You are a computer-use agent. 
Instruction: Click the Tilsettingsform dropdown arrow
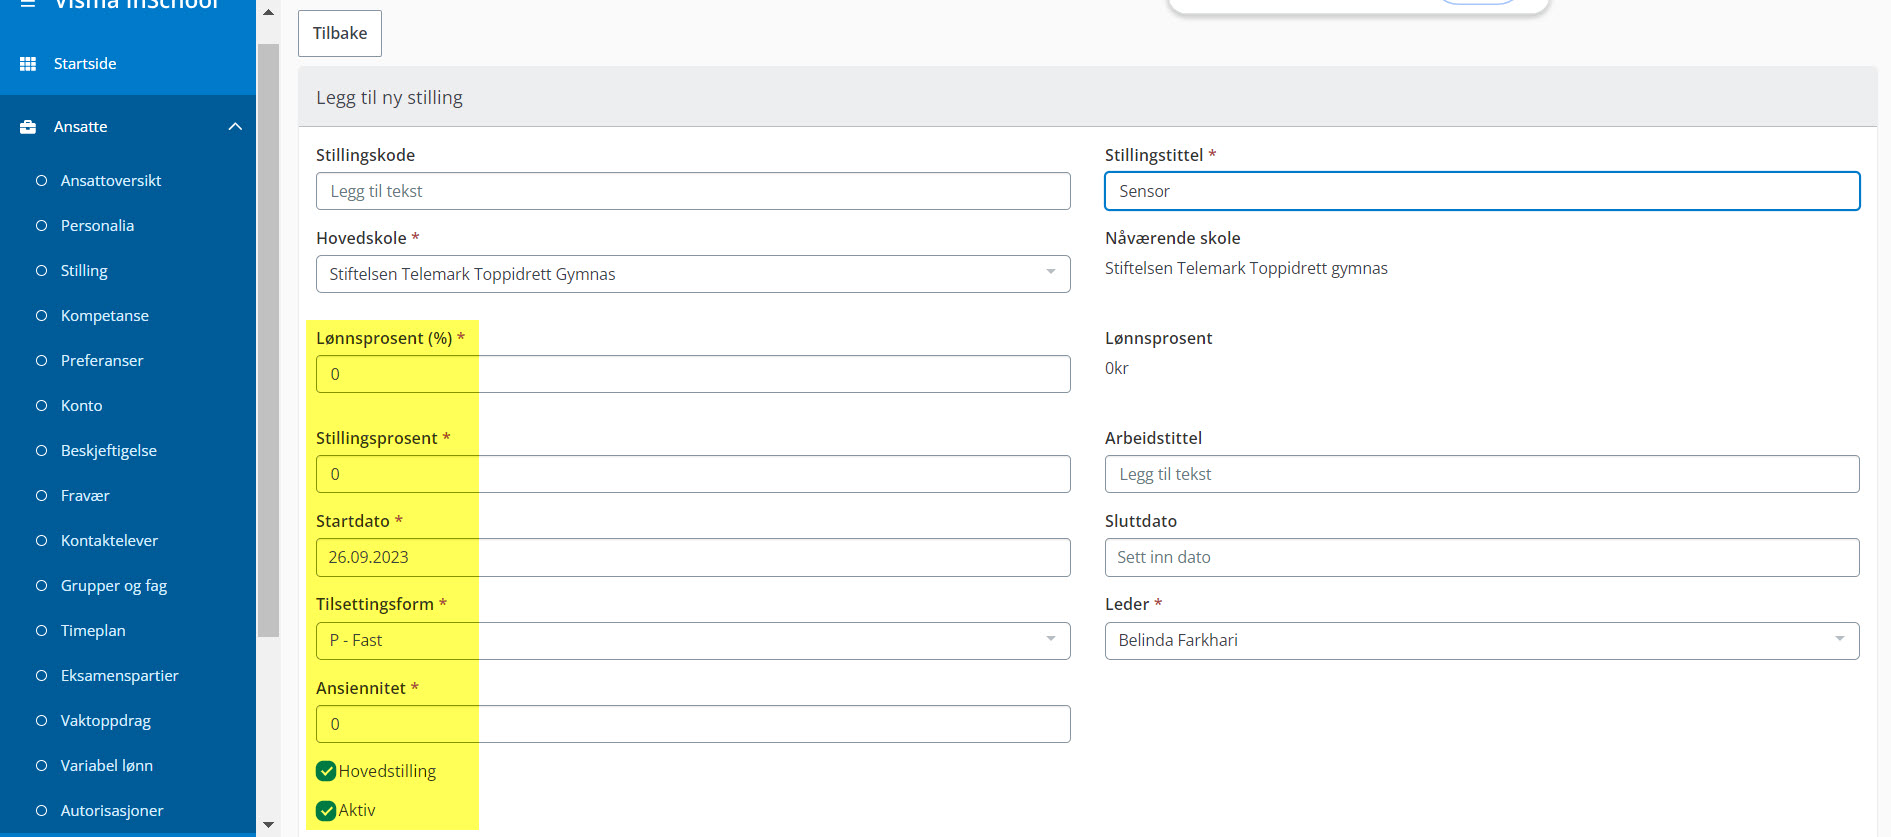pos(1051,639)
